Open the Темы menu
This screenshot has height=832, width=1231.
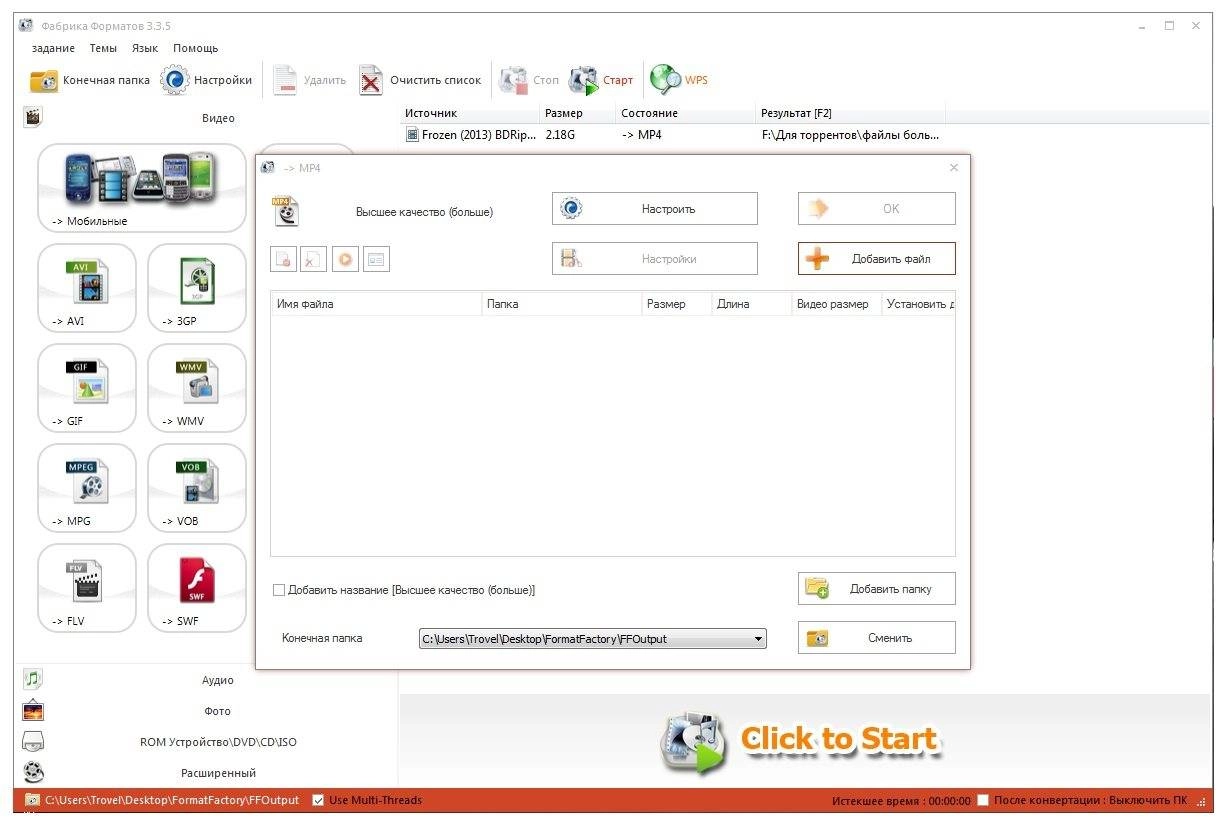click(103, 48)
